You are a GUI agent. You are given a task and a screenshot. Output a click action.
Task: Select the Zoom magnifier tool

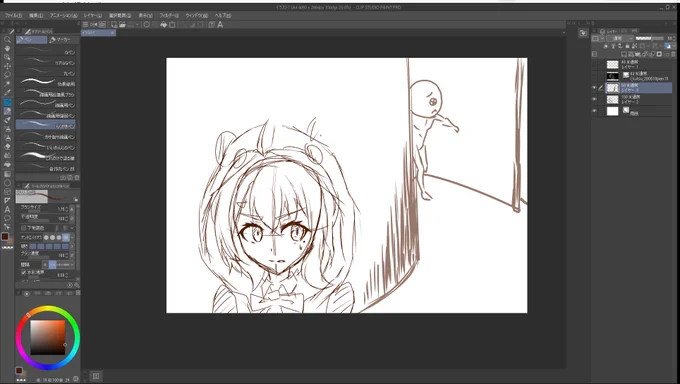click(7, 39)
